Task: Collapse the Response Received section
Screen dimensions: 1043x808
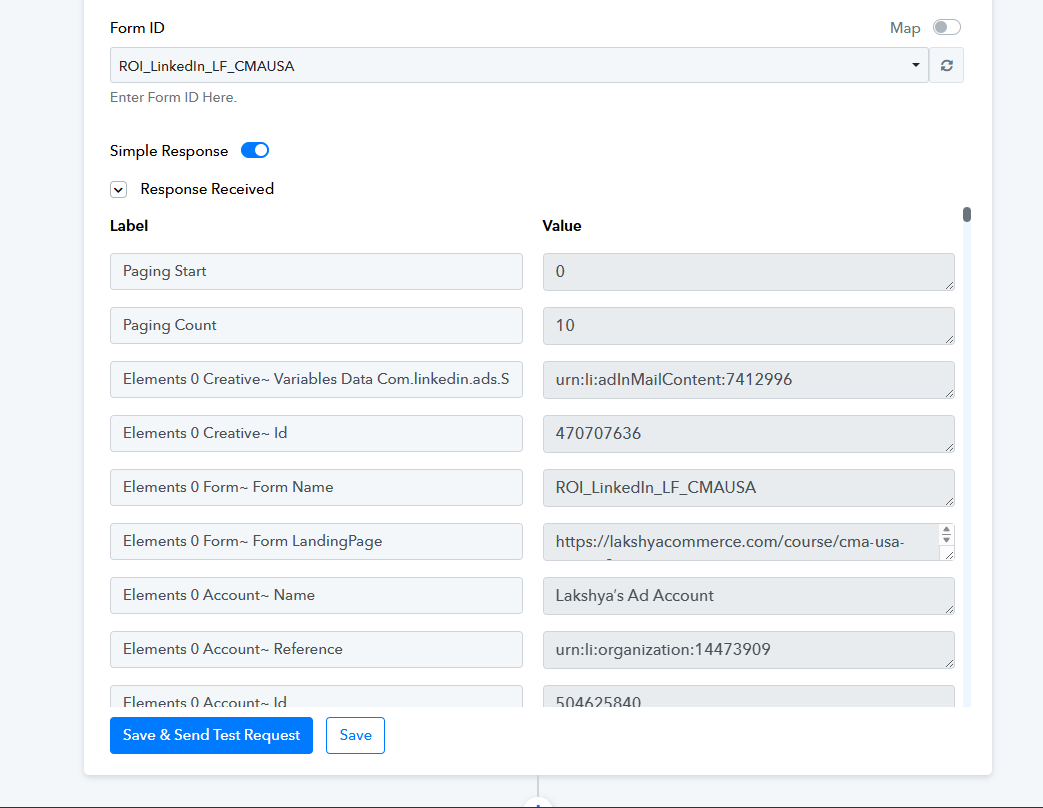Action: click(118, 190)
